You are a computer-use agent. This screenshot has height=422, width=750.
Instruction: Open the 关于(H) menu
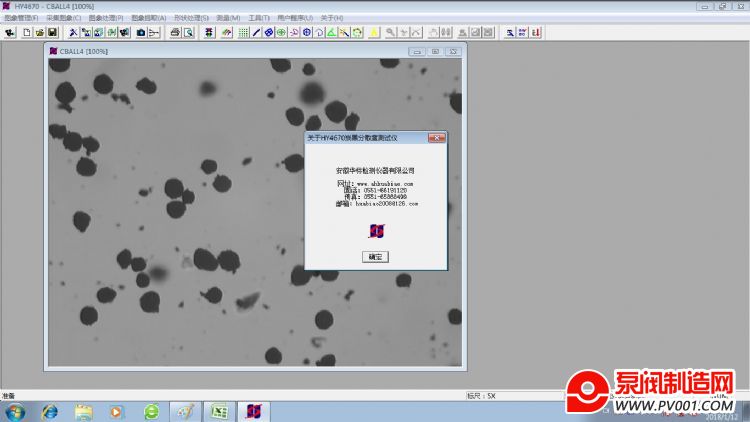[x=331, y=18]
